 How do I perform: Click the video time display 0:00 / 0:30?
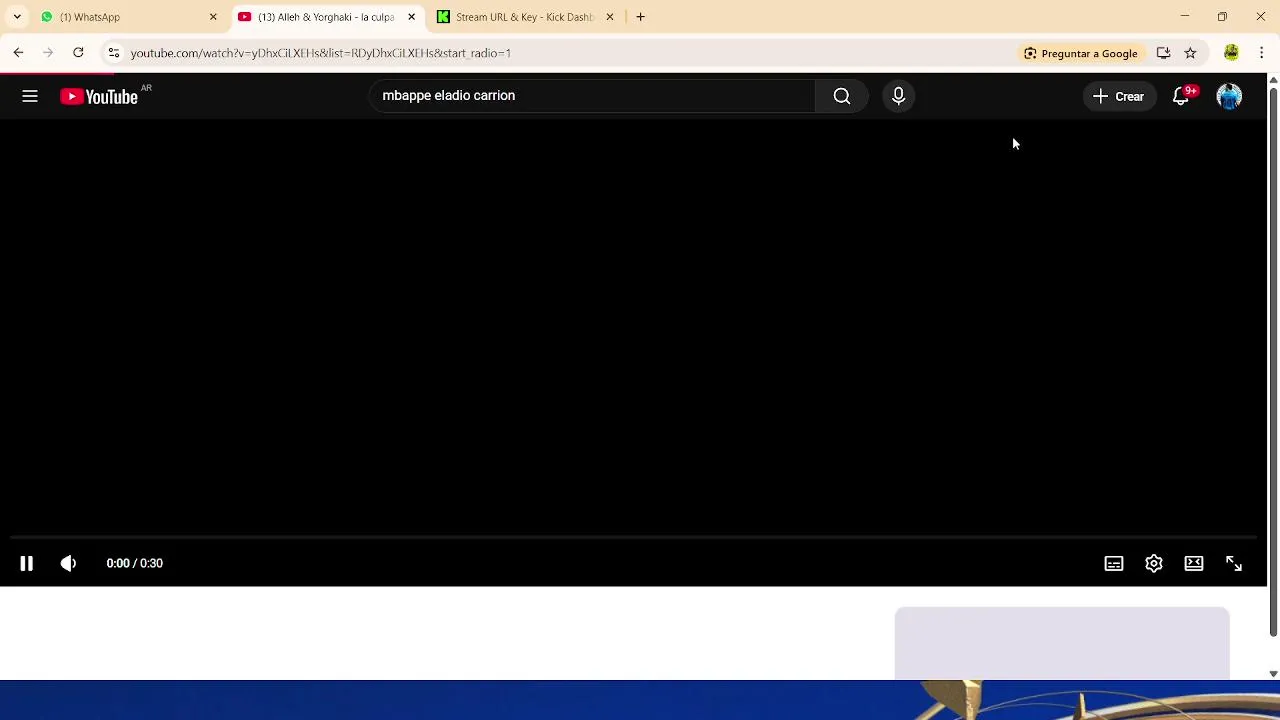pos(135,564)
